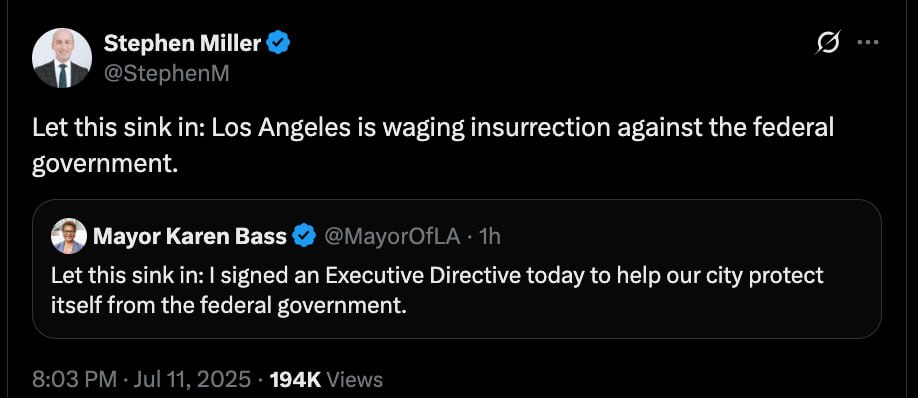Image resolution: width=918 pixels, height=398 pixels.
Task: Click Mayor Karen Bass's small avatar
Action: [x=69, y=236]
